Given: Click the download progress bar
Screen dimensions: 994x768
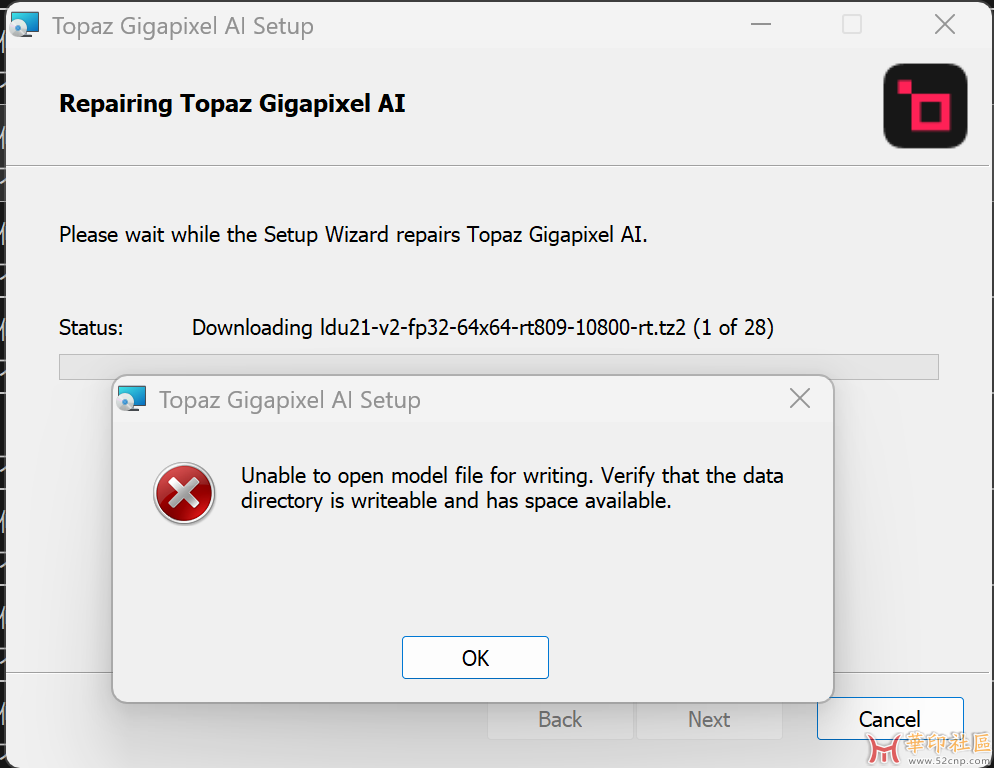Looking at the screenshot, I should 498,366.
